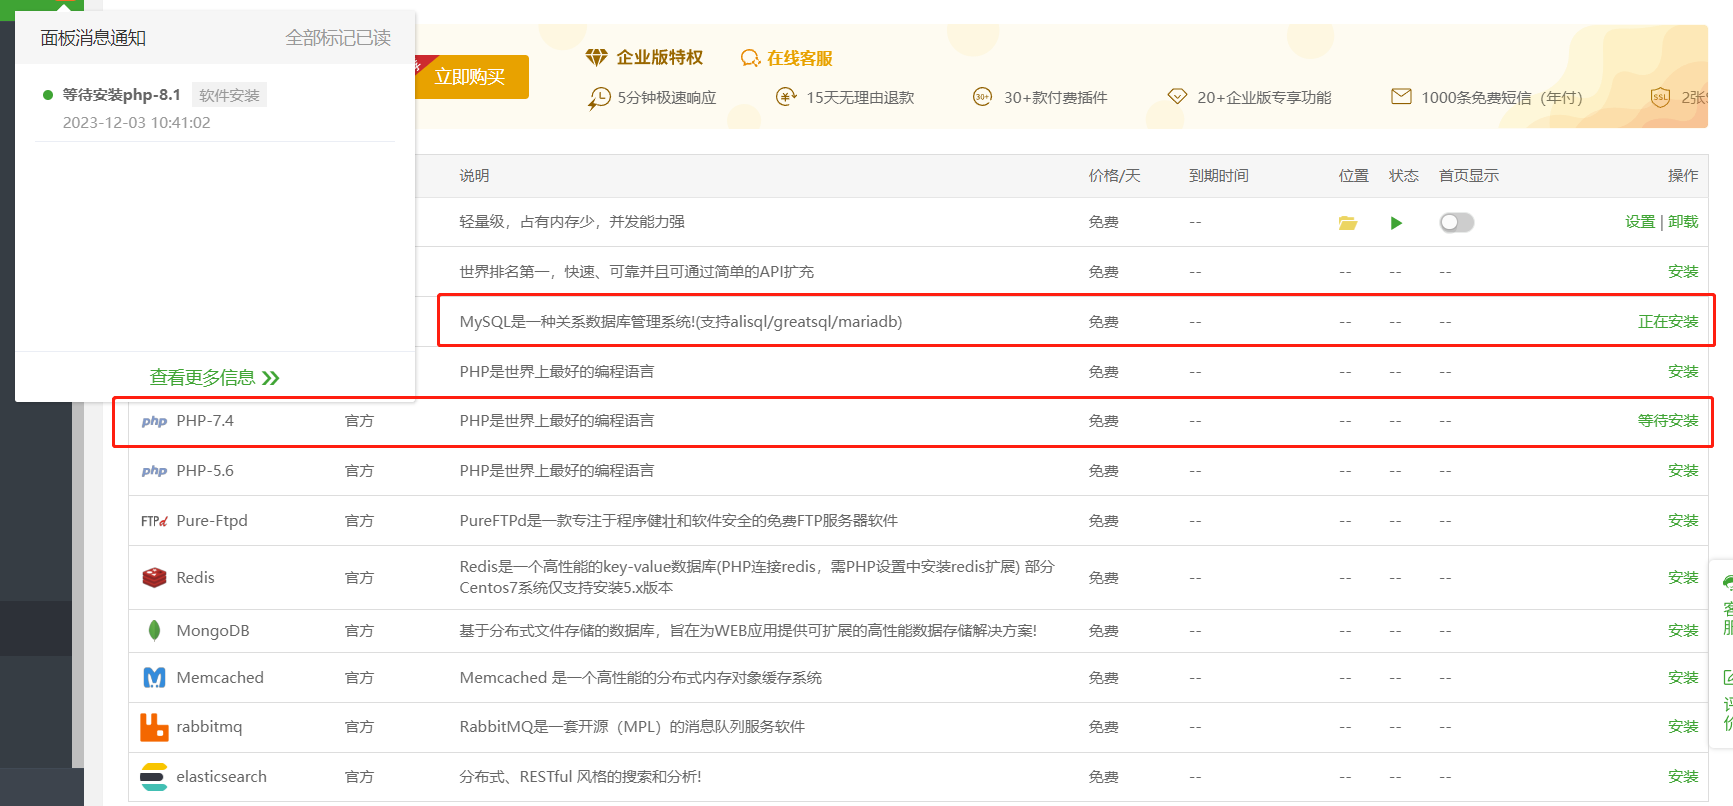Click the green dot beside 等待安装php-8.1
Viewport: 1733px width, 806px height.
(48, 95)
